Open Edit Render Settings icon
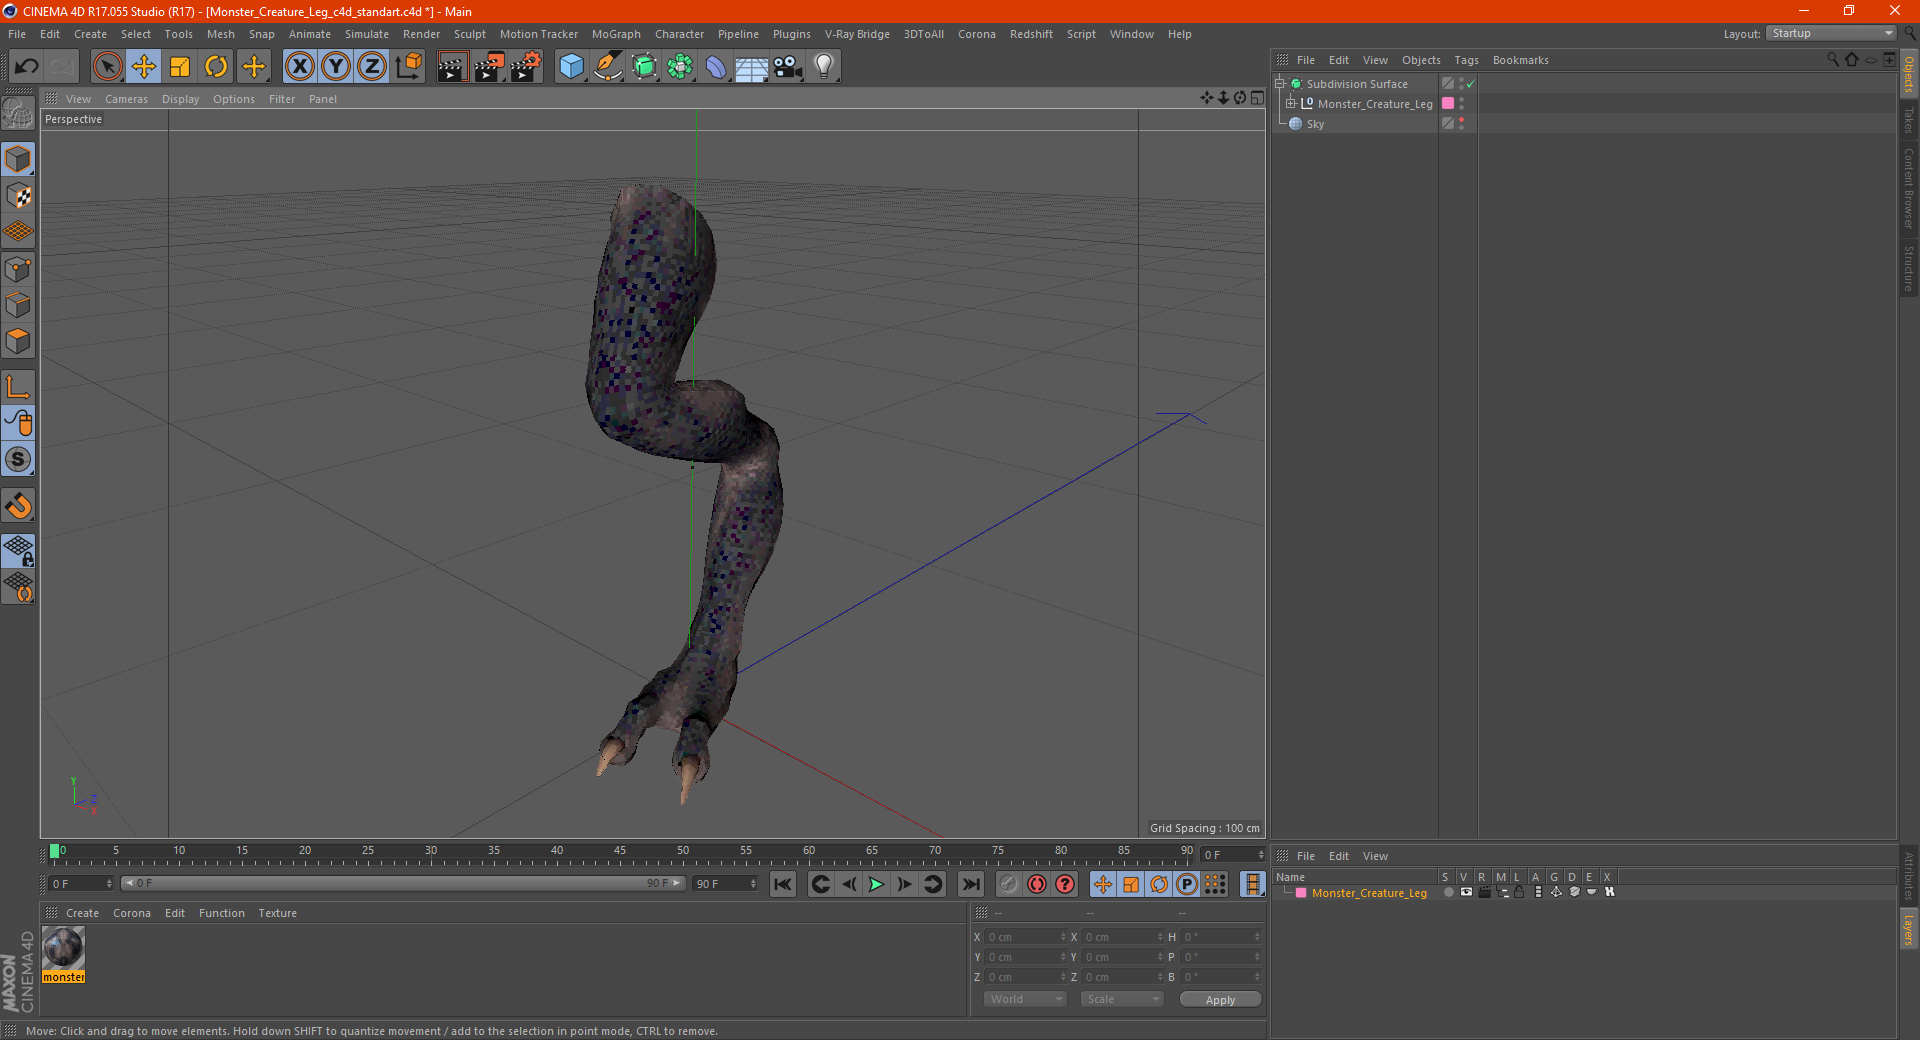 [526, 67]
